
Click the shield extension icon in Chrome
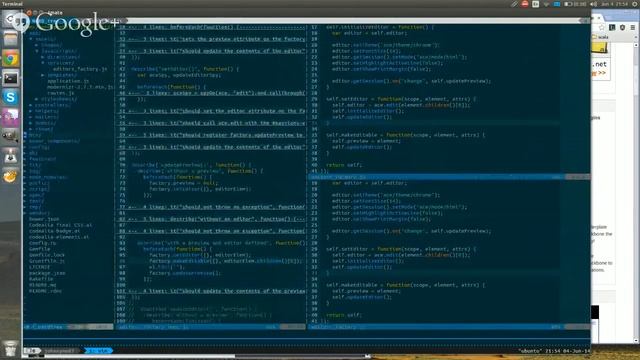[622, 27]
